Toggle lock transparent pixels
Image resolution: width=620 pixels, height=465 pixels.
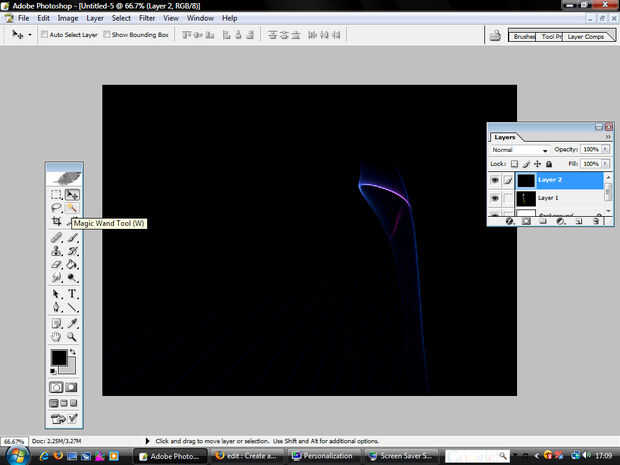coord(514,164)
